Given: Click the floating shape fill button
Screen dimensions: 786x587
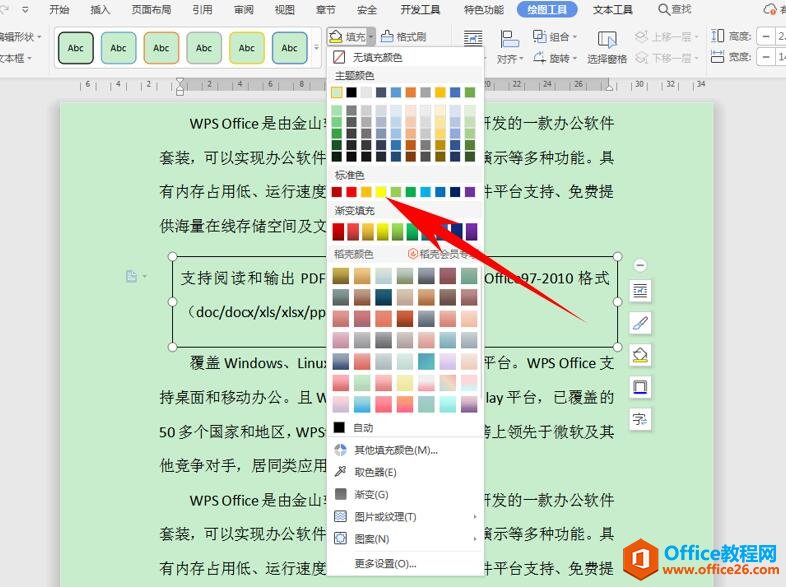Looking at the screenshot, I should (x=640, y=355).
